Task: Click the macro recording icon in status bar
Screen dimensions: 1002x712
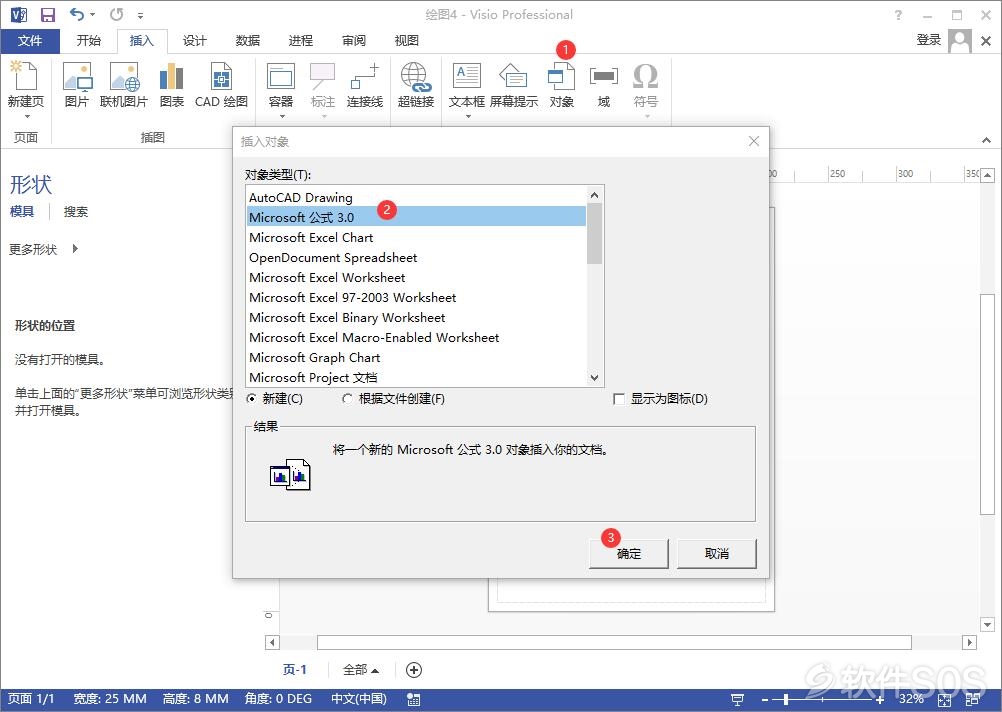Action: click(x=413, y=700)
